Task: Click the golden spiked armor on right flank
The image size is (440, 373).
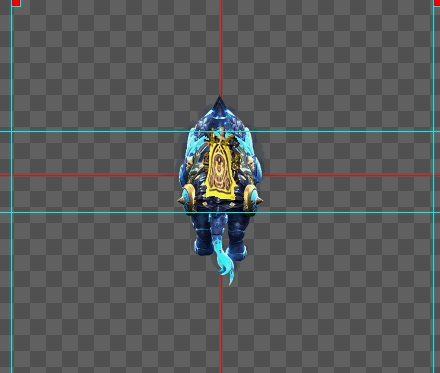Action: [x=253, y=197]
